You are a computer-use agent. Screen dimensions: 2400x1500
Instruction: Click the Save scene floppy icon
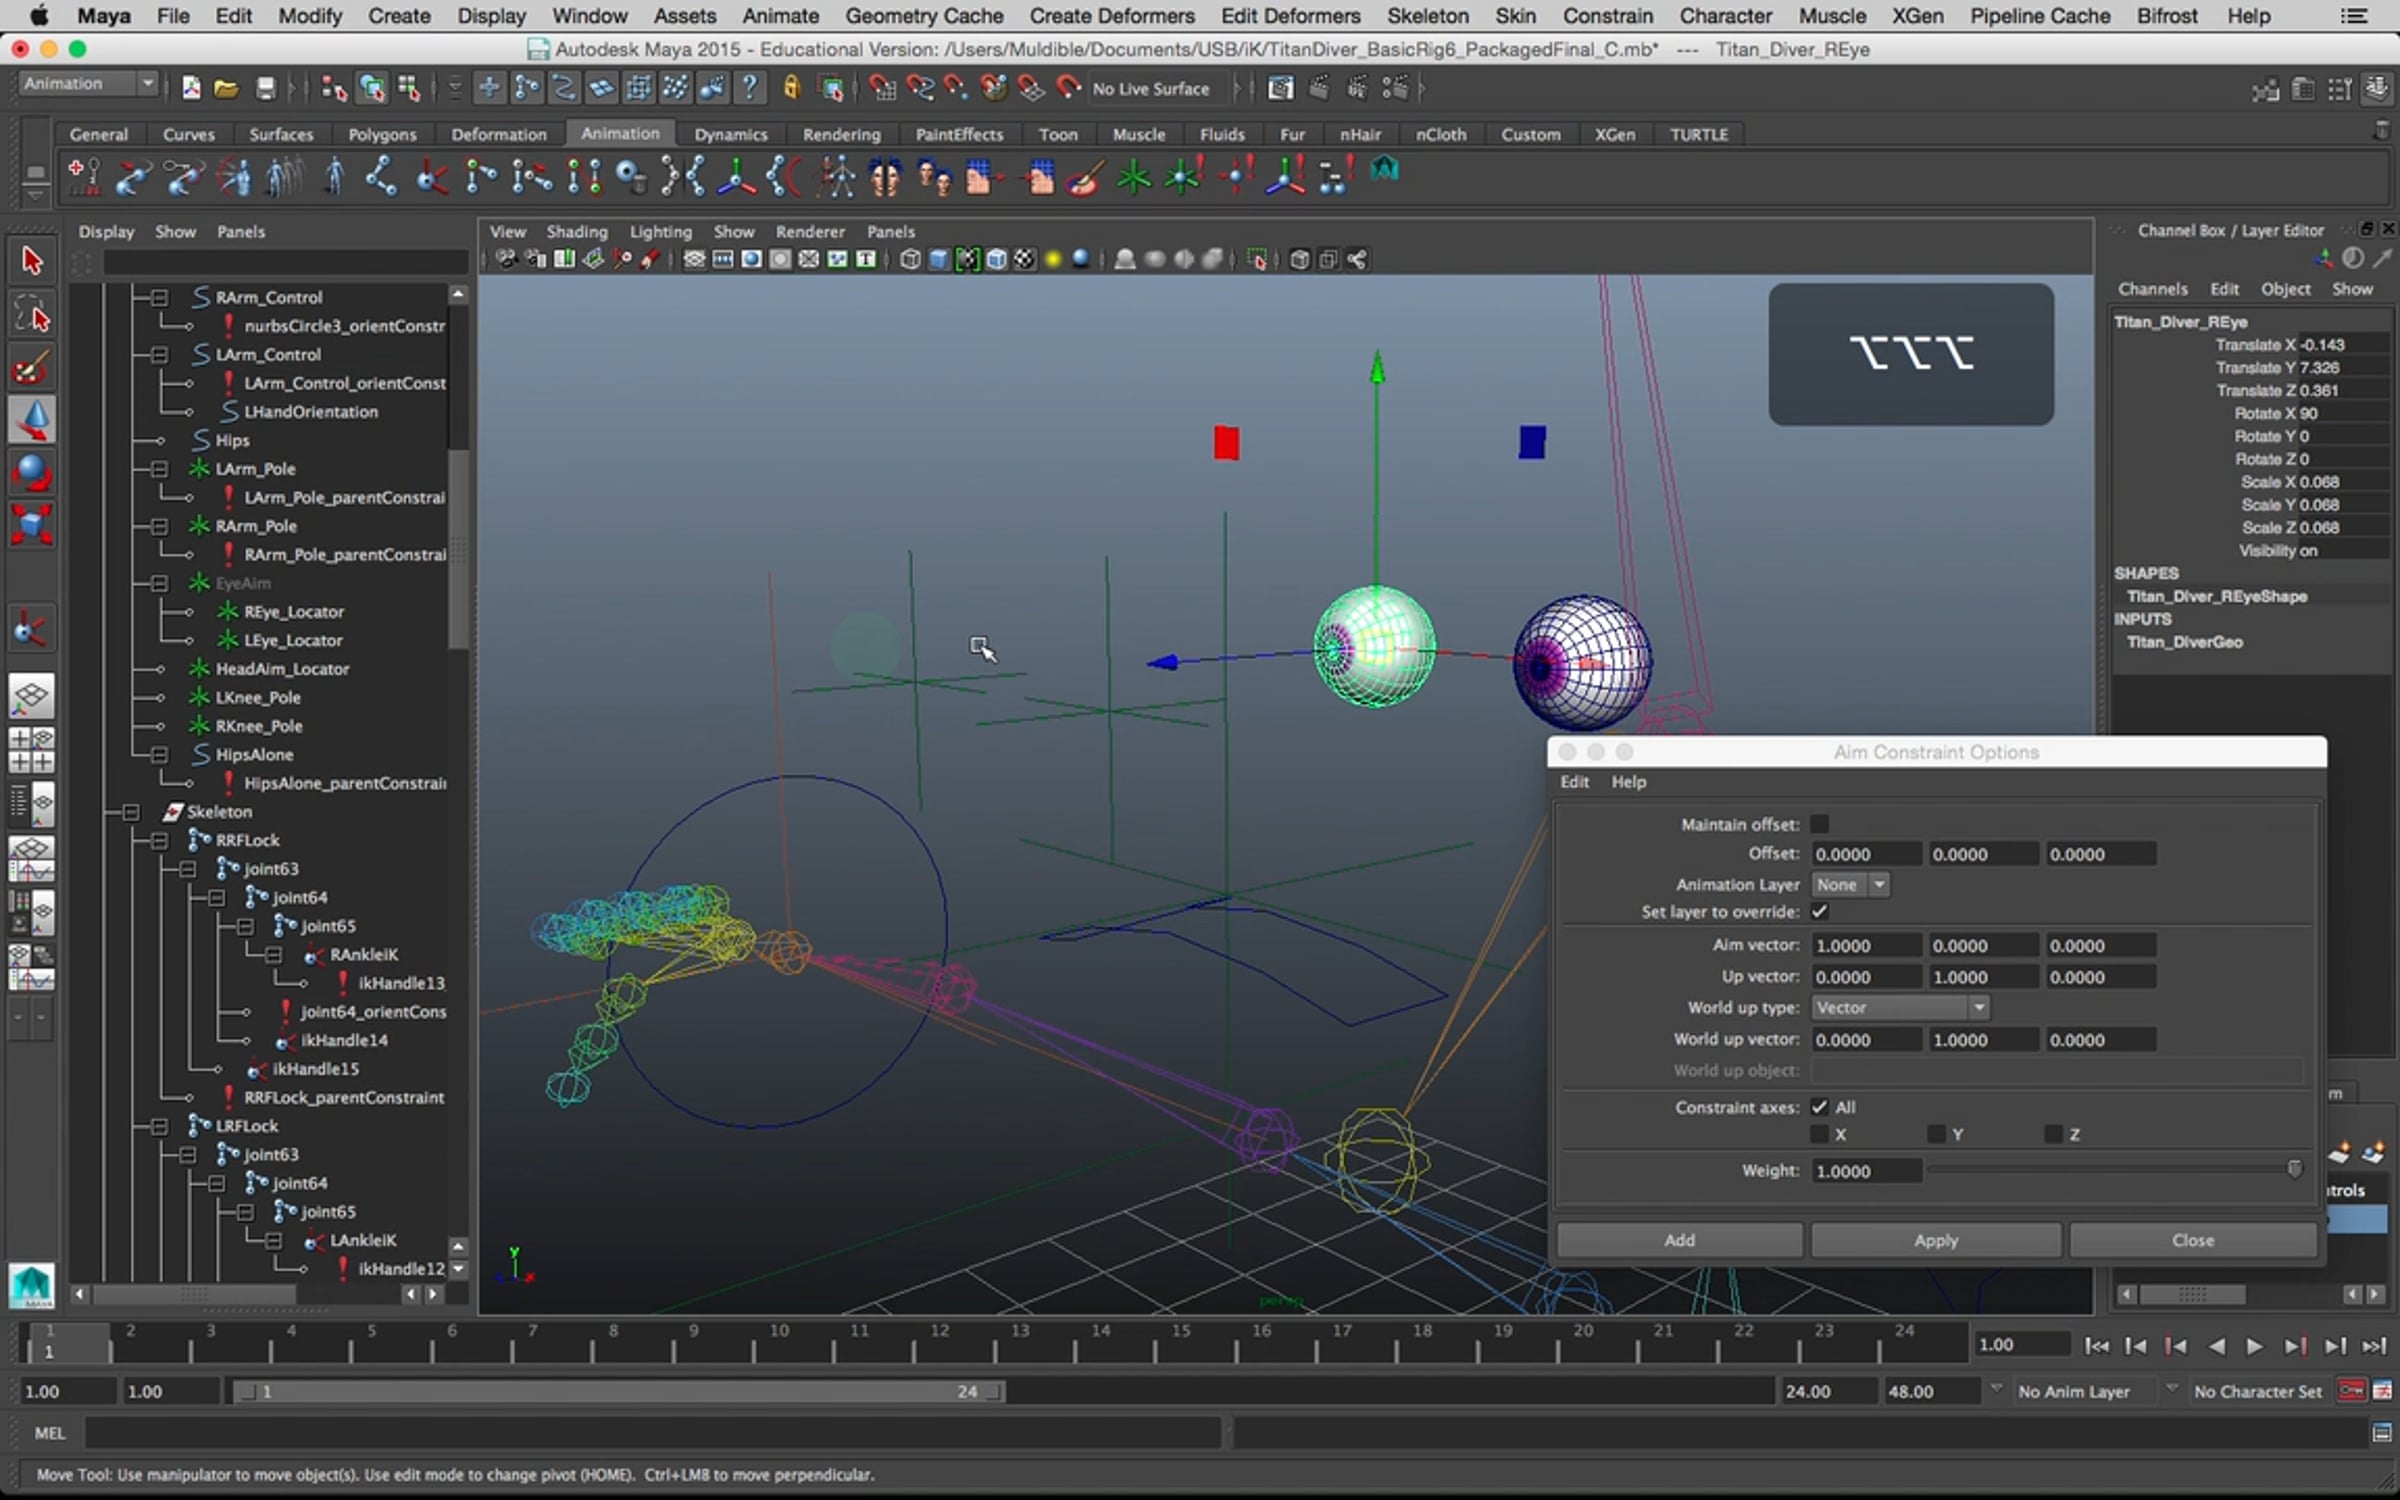coord(265,89)
